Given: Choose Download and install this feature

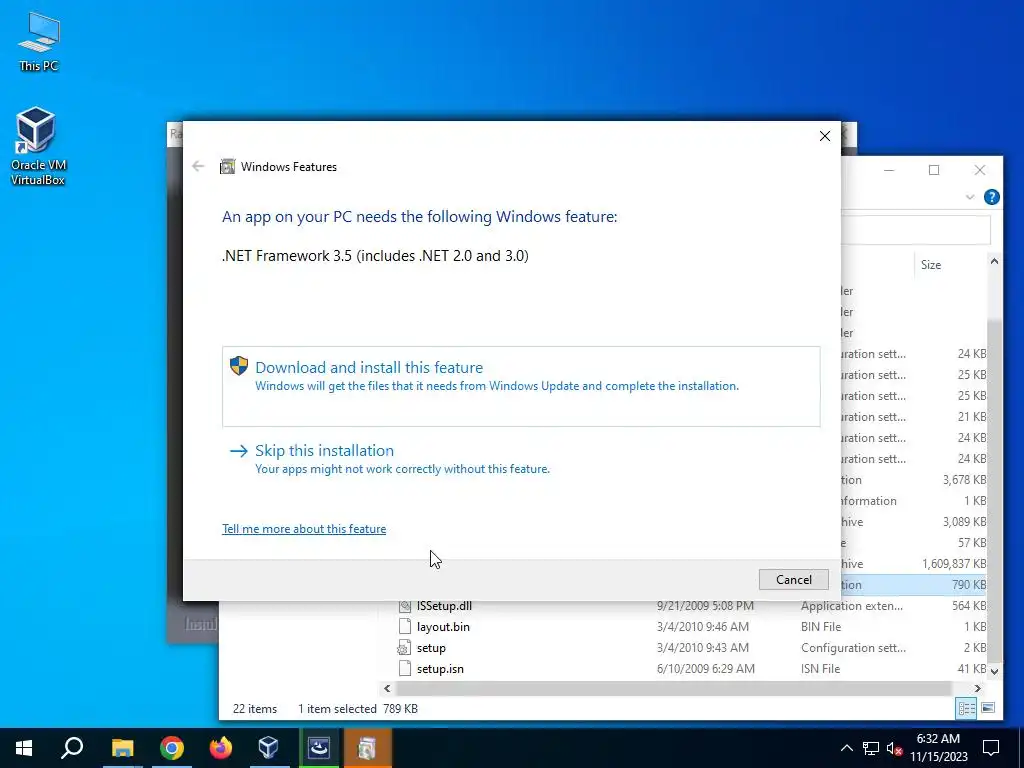Looking at the screenshot, I should click(x=520, y=386).
